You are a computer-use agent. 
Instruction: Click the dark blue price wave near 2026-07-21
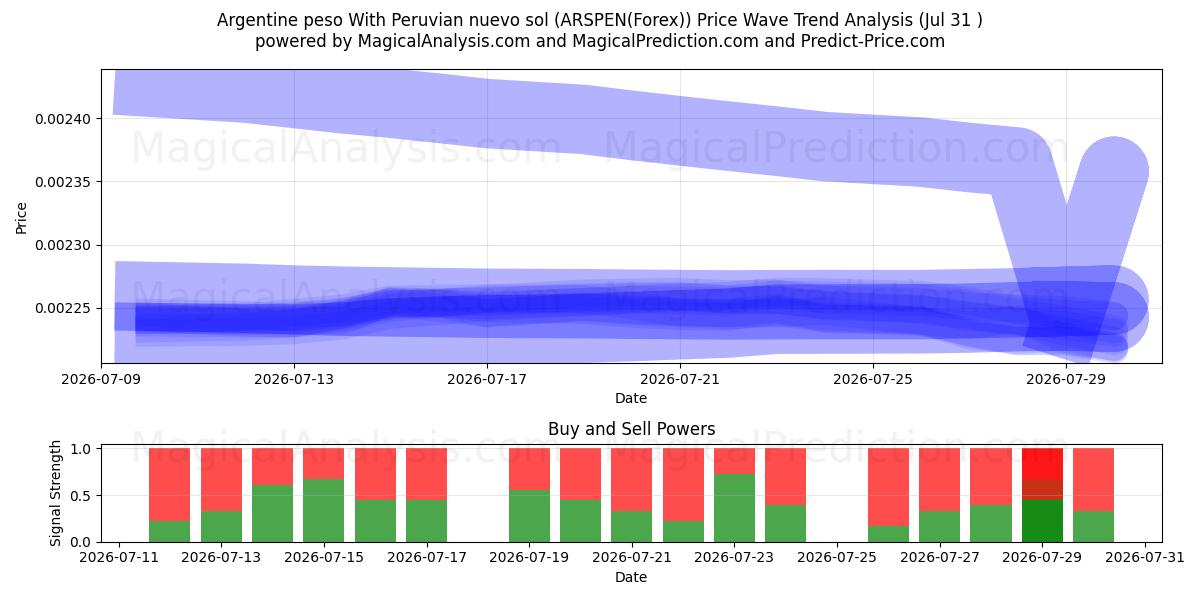(680, 303)
